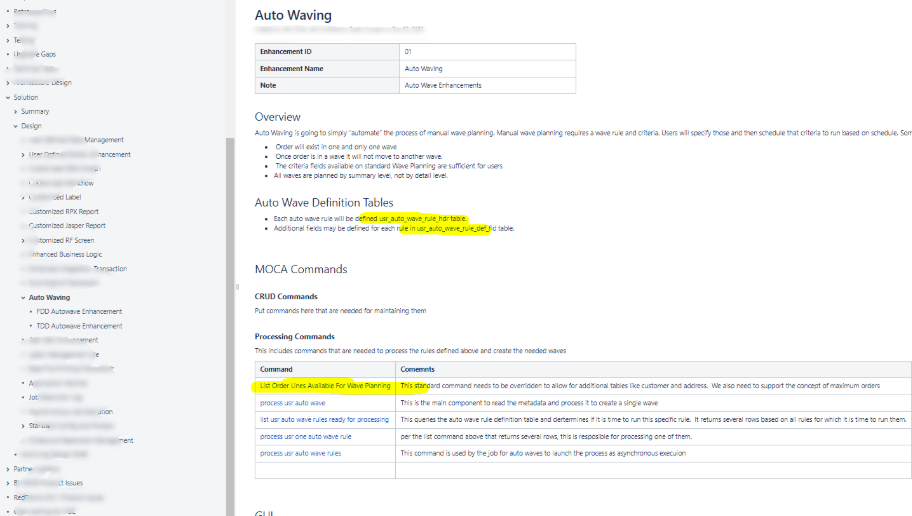Expand the Summary tree node
The height and width of the screenshot is (516, 912).
pos(16,112)
